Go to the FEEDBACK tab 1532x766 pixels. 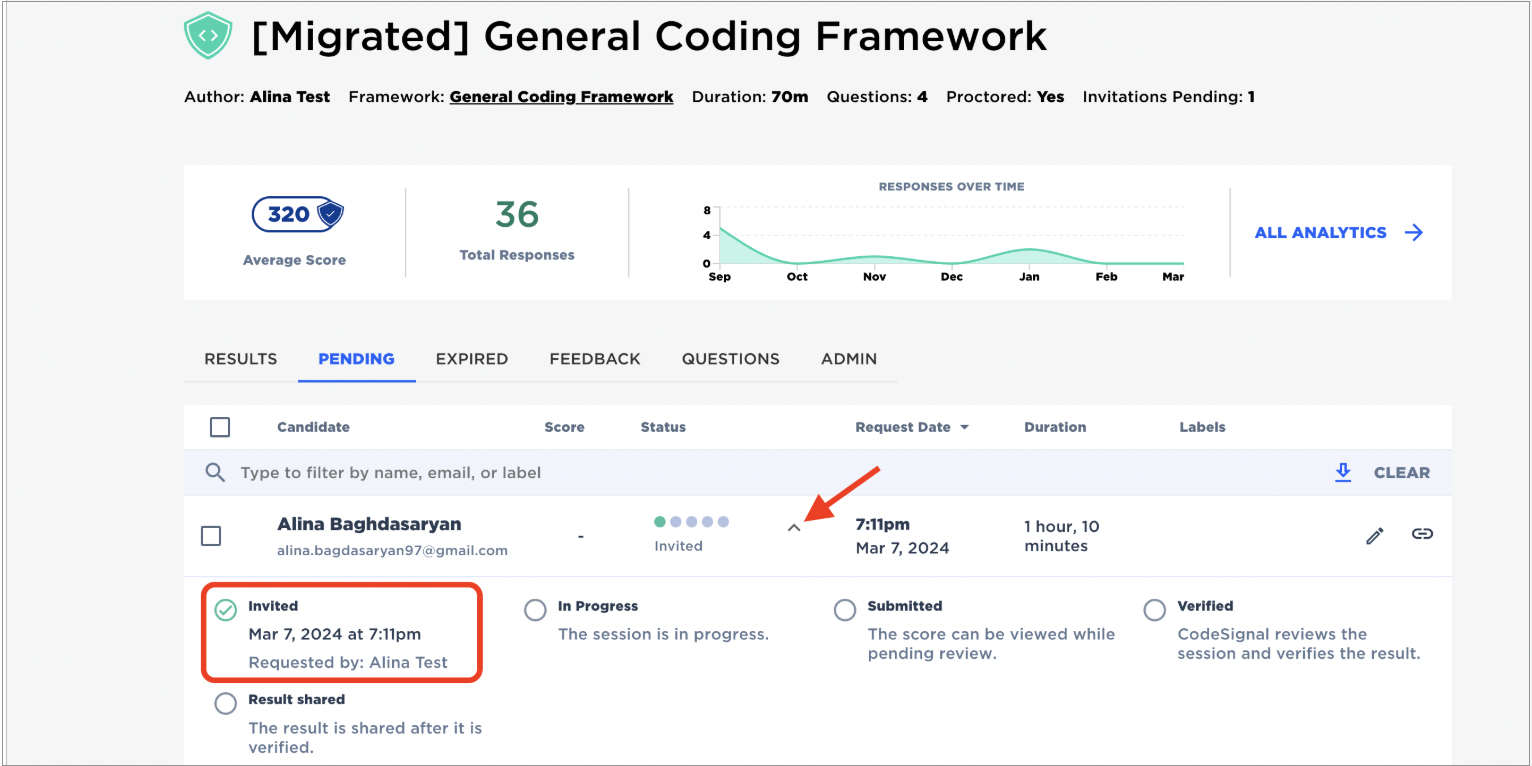pos(595,359)
